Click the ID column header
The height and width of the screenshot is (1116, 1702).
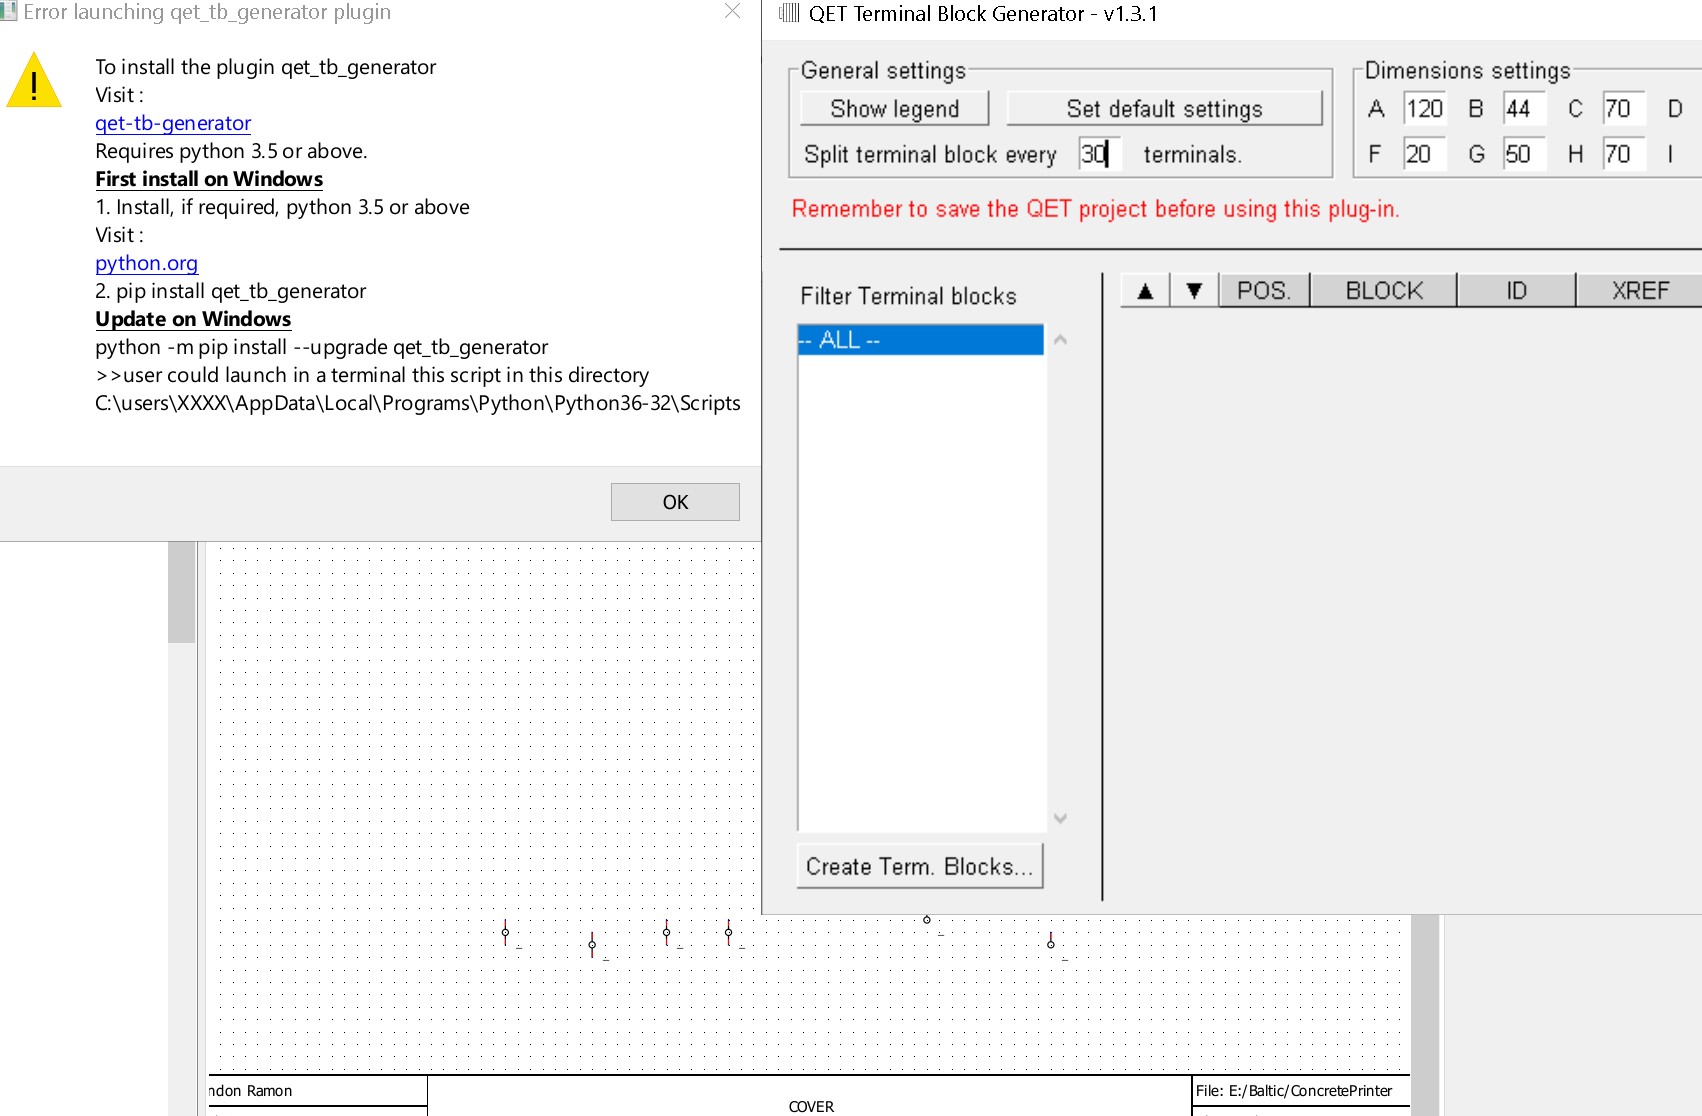click(1516, 291)
